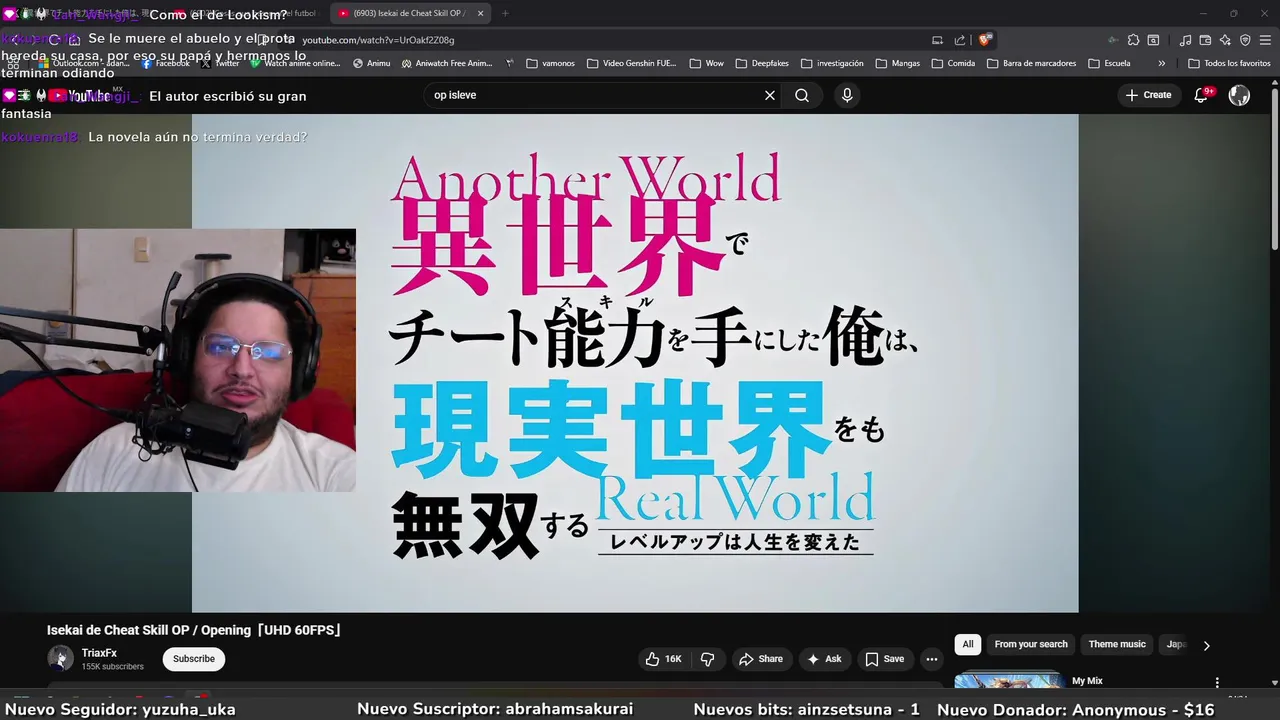Open a new browser tab with plus
Image resolution: width=1280 pixels, height=720 pixels.
click(505, 13)
